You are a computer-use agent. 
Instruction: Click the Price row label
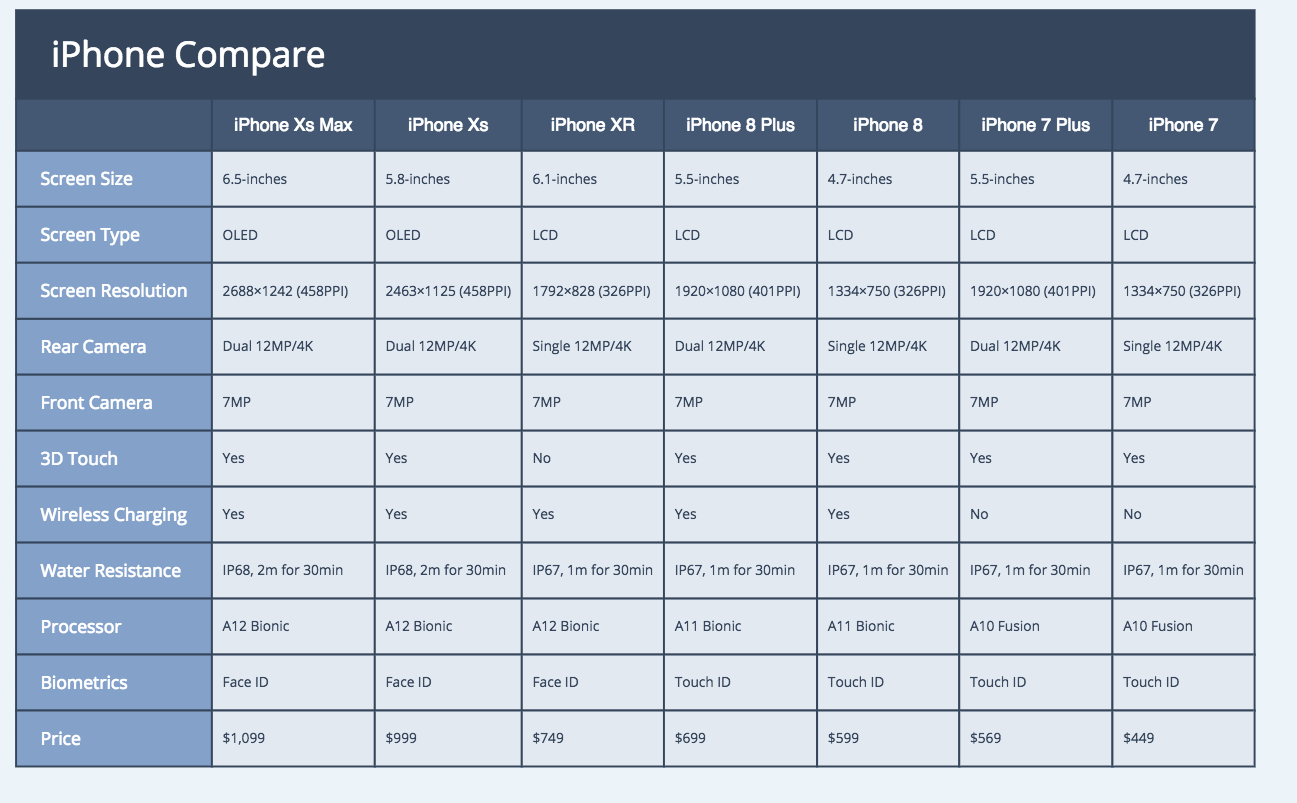coord(60,739)
